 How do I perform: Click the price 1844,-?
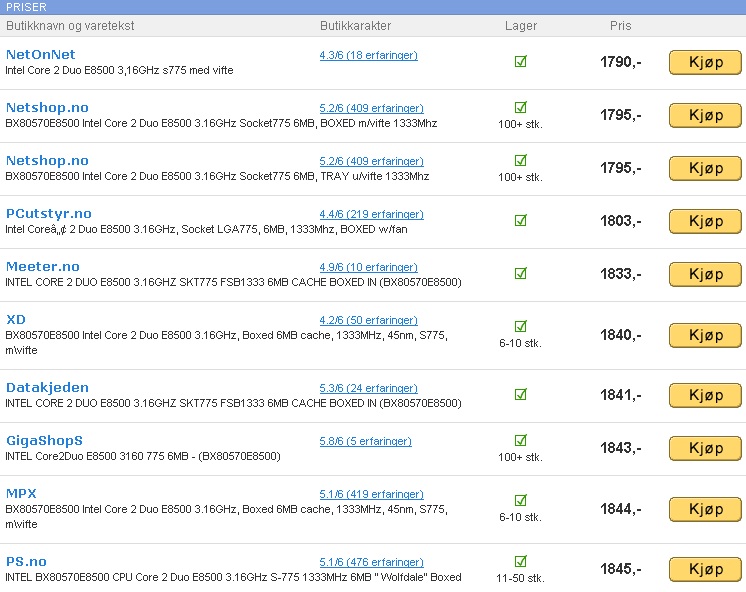[x=620, y=509]
